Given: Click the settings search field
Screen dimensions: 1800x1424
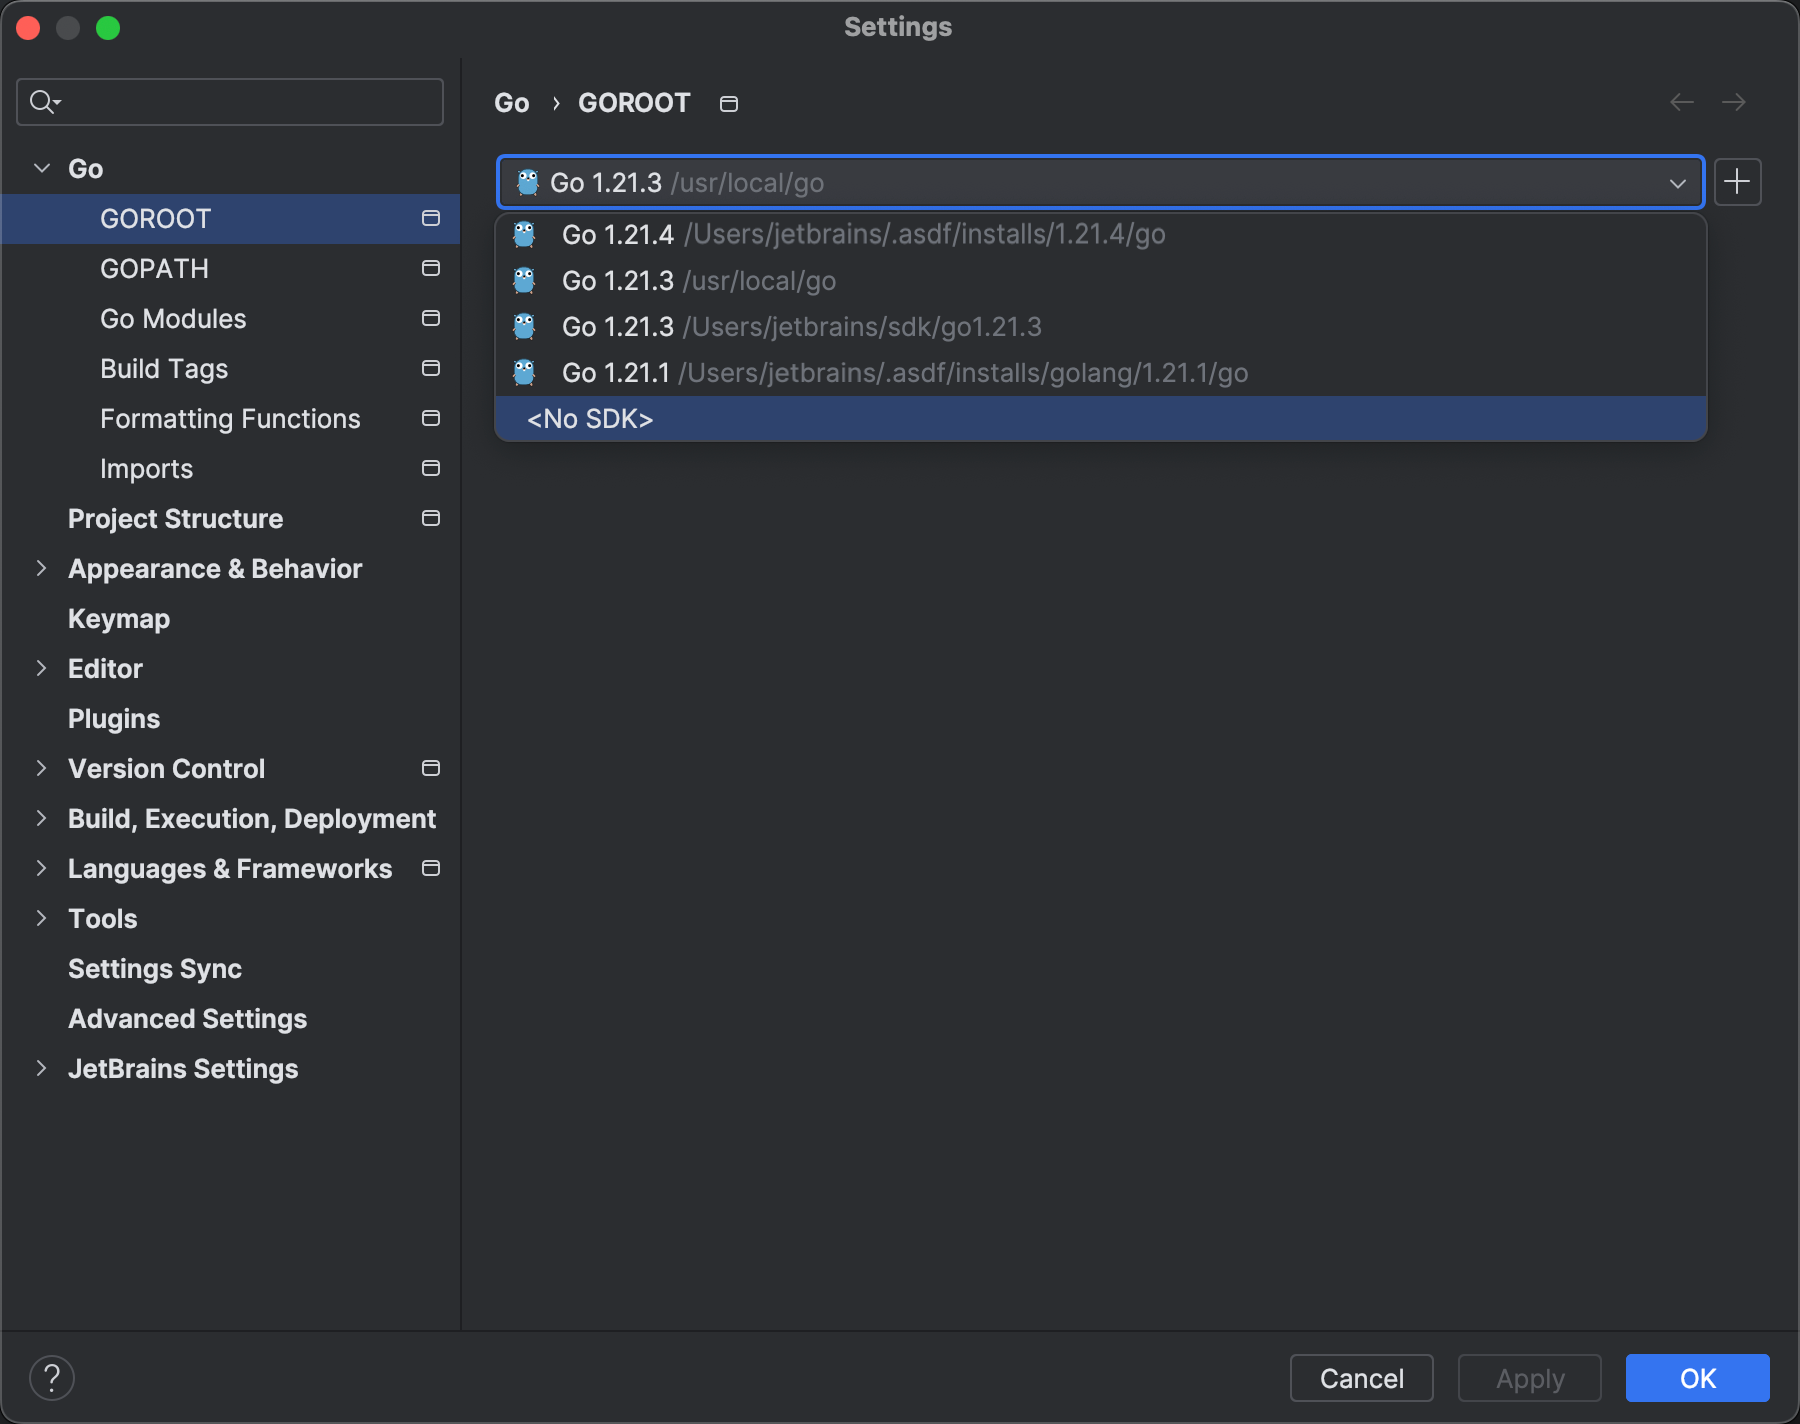Looking at the screenshot, I should pos(230,101).
